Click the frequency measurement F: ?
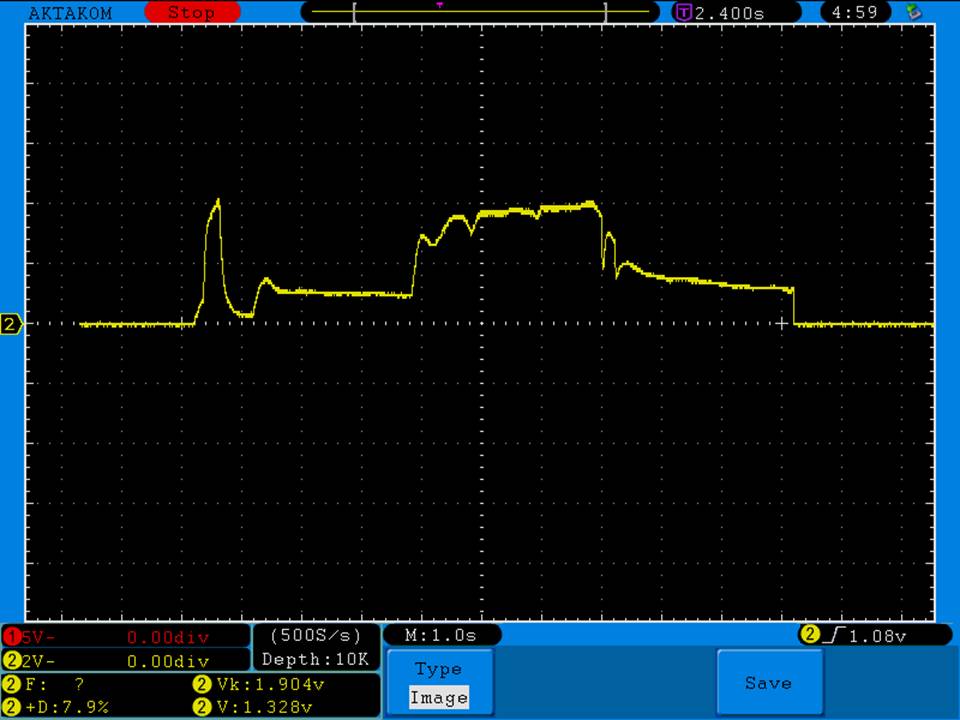Viewport: 960px width, 720px height. click(x=55, y=684)
